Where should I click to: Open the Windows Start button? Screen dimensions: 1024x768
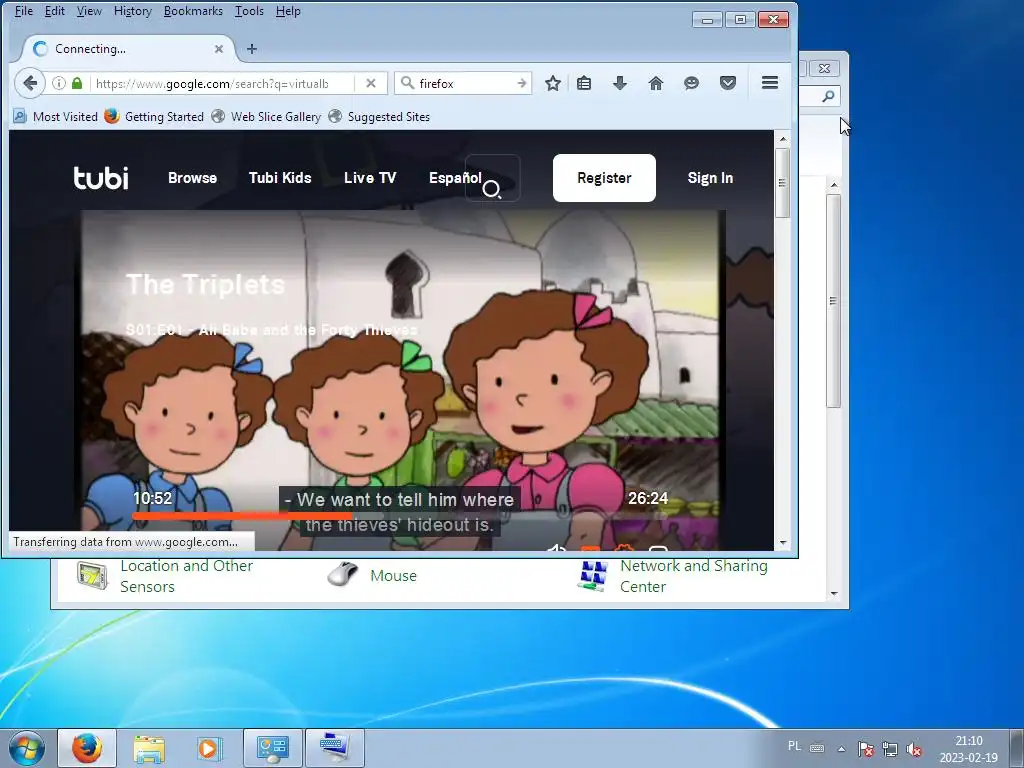pos(26,748)
